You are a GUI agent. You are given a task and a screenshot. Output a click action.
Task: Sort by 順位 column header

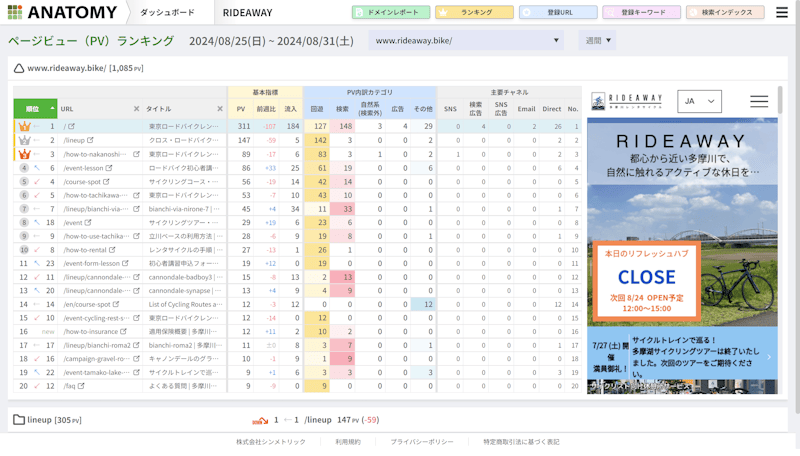[35, 109]
